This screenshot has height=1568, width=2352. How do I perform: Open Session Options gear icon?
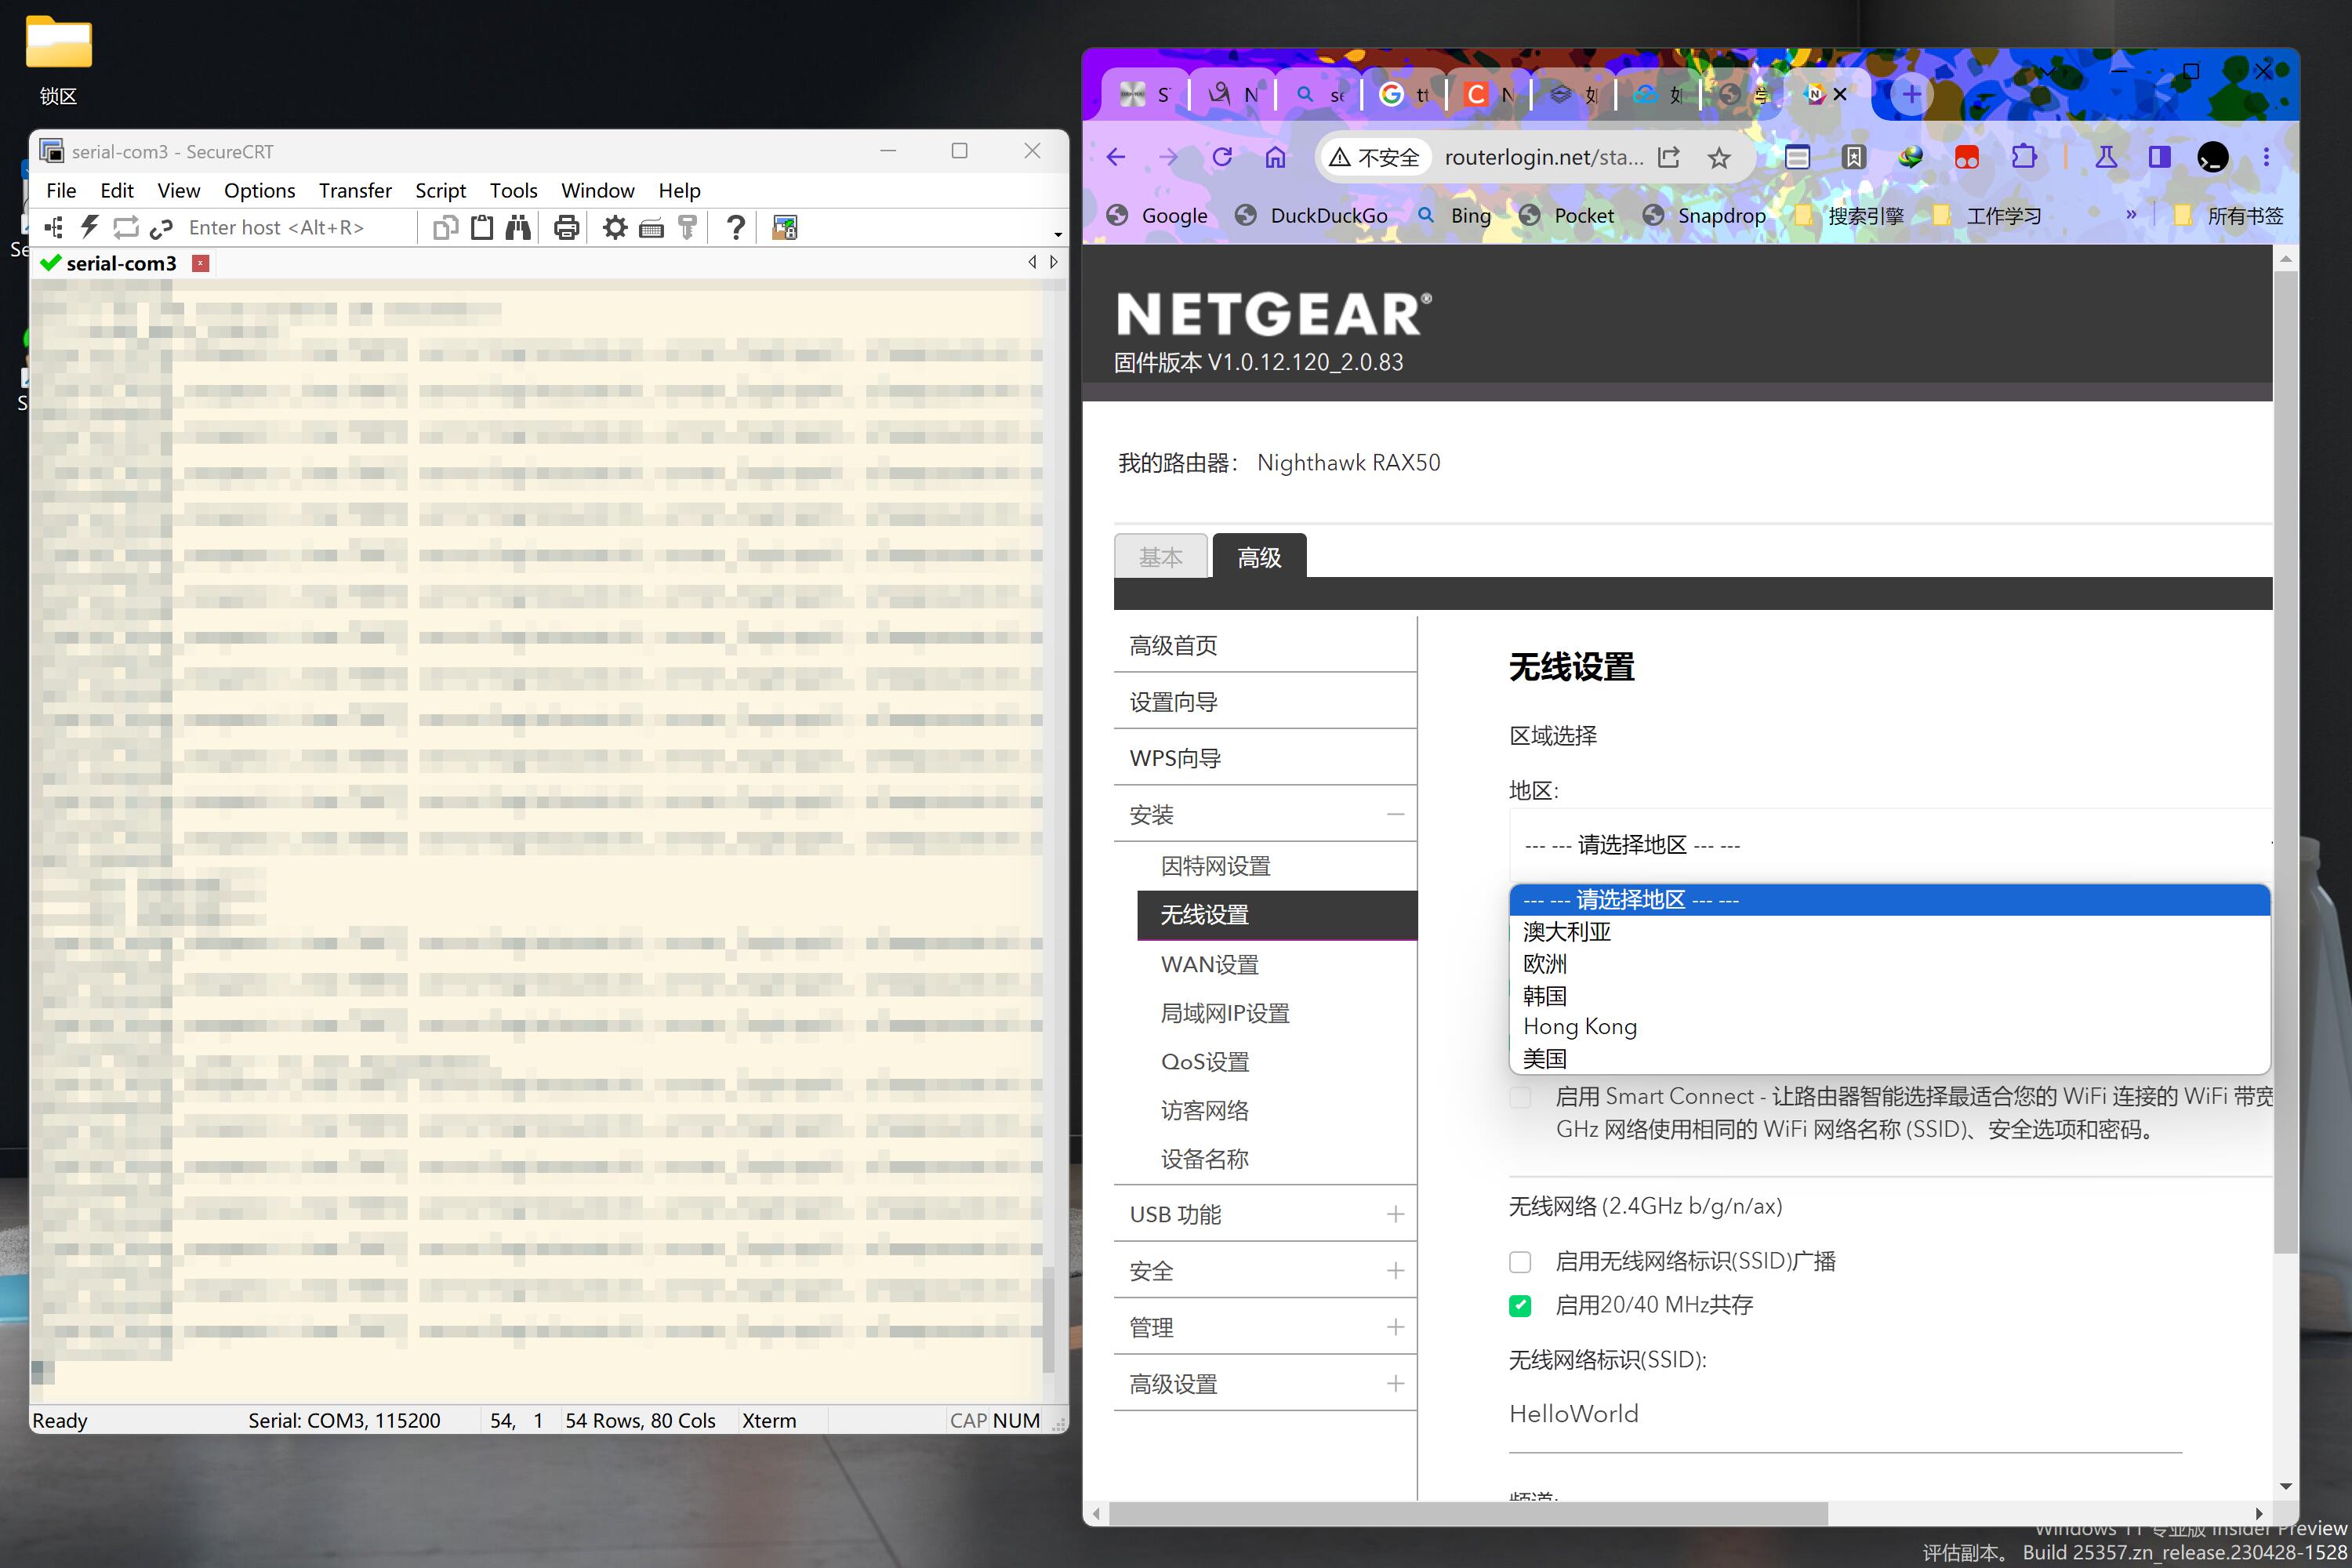(614, 227)
